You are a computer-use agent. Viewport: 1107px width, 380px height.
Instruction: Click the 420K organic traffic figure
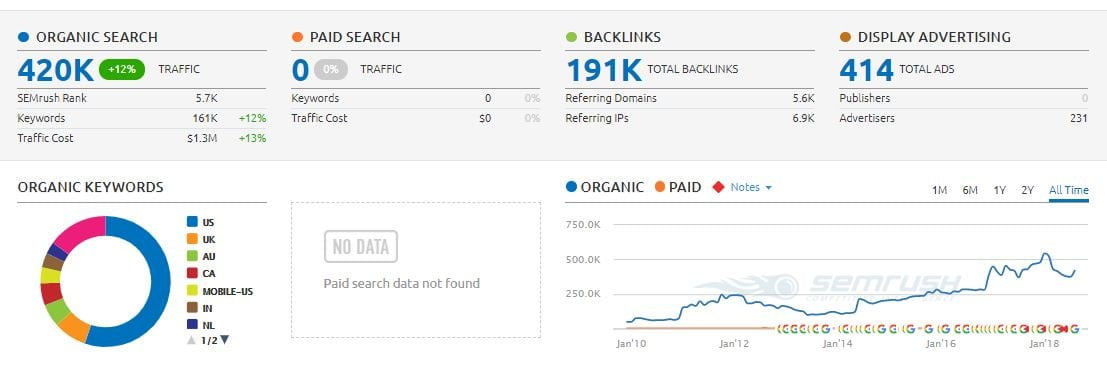(56, 70)
